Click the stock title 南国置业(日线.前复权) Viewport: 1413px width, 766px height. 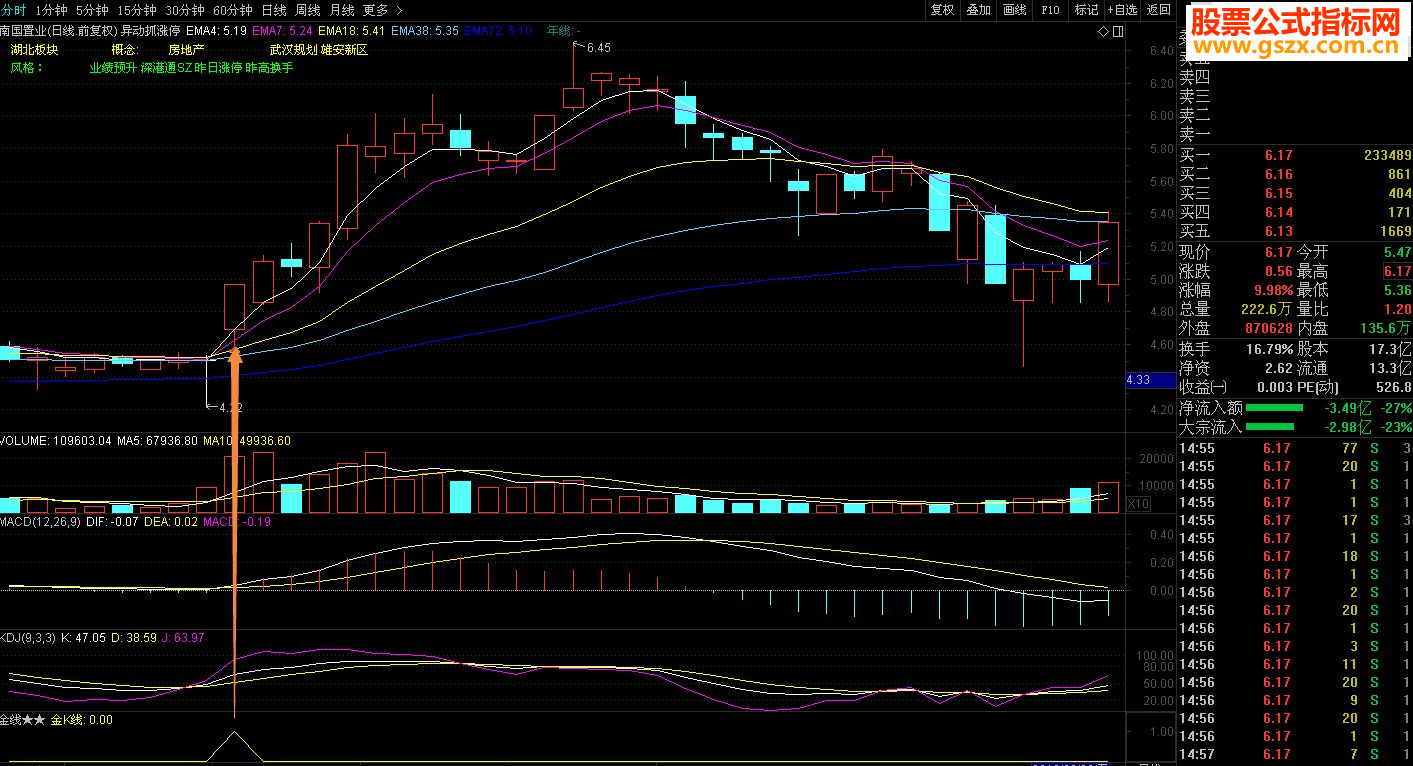(x=59, y=31)
